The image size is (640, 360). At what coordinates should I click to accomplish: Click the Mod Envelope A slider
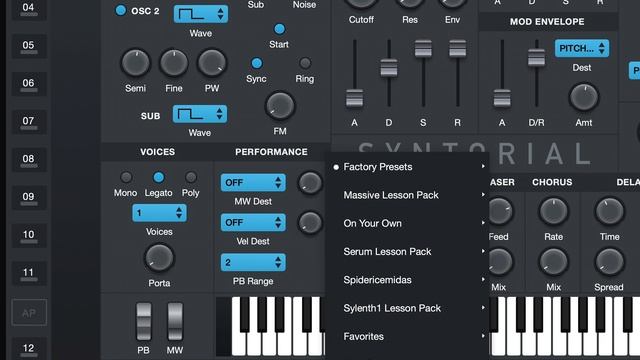[x=502, y=98]
